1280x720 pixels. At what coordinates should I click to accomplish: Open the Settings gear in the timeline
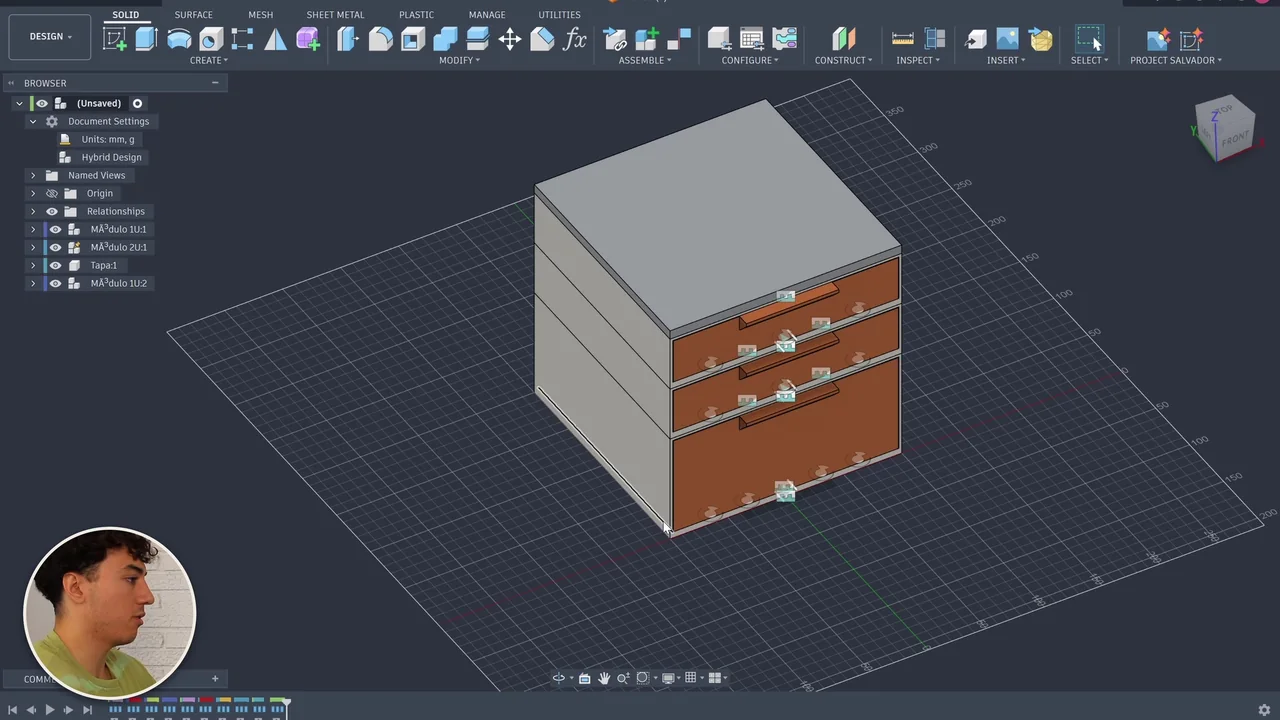click(1264, 710)
